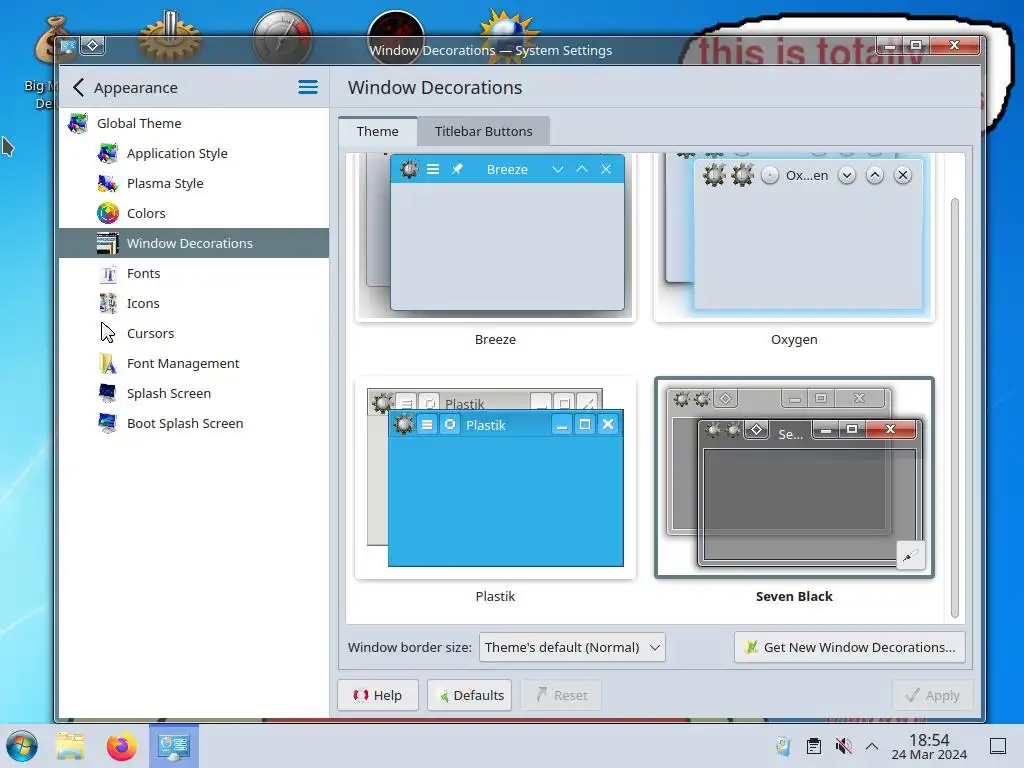Select the Colors label
Viewport: 1024px width, 768px height.
146,214
